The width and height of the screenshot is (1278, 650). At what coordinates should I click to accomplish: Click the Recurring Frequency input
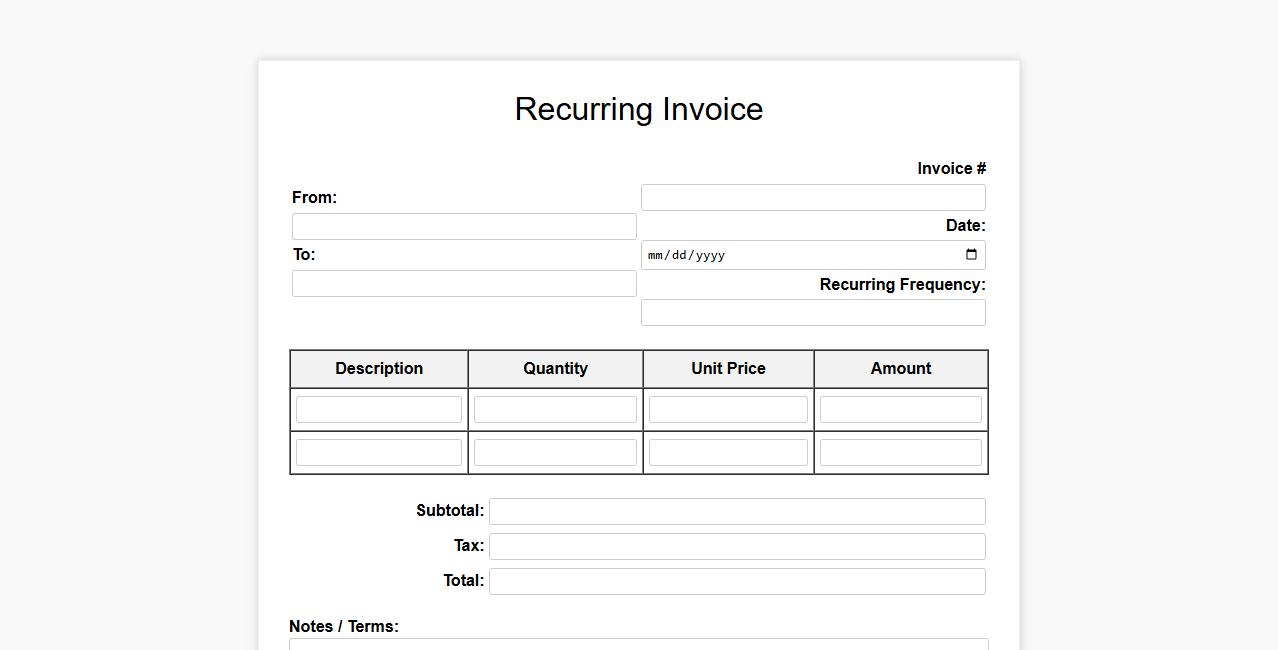coord(812,312)
